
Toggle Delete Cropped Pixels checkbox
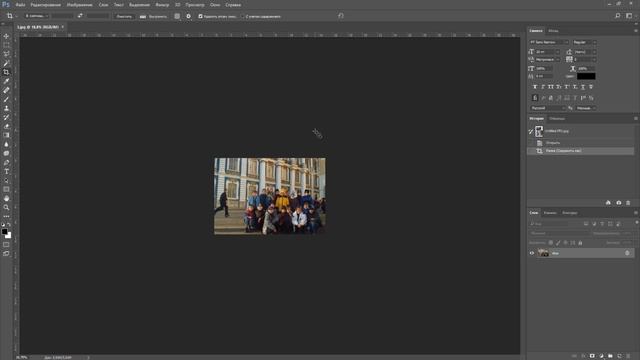point(200,16)
